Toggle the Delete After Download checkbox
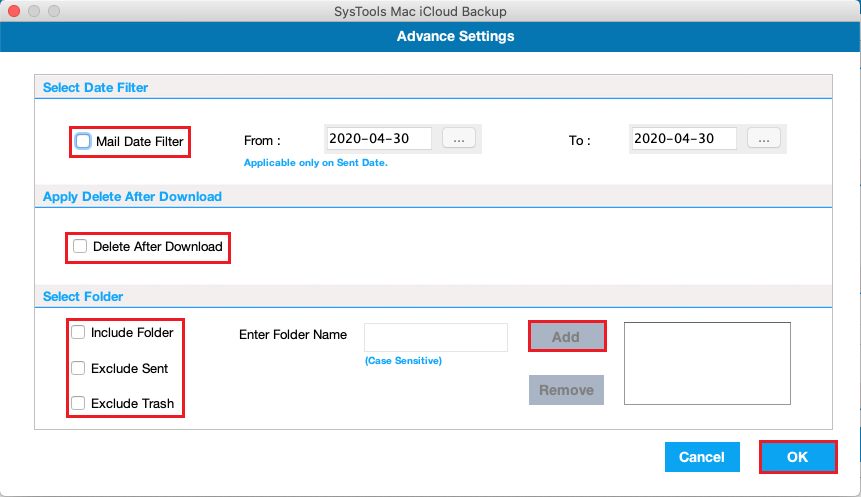 pos(80,246)
